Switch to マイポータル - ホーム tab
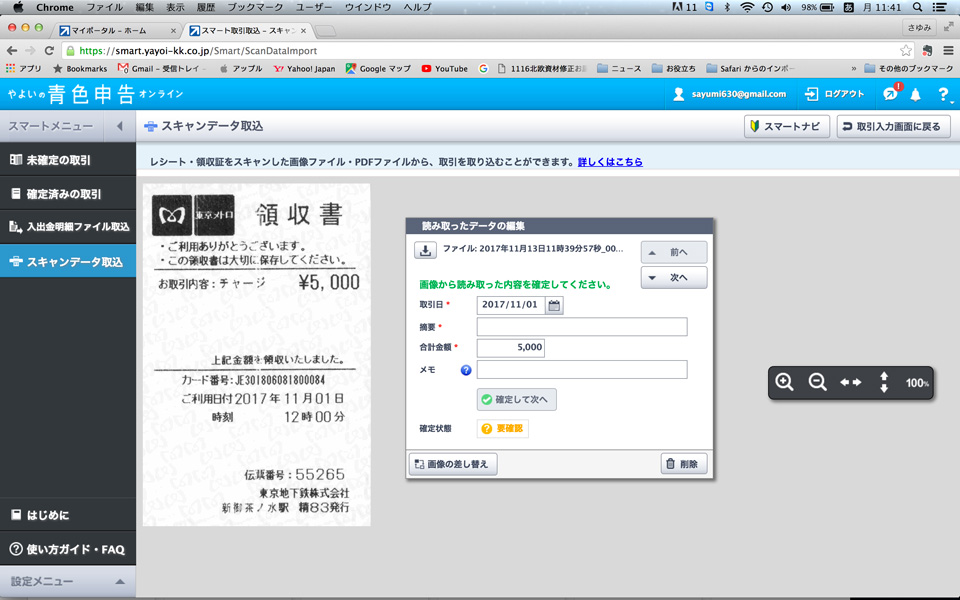 coord(116,30)
